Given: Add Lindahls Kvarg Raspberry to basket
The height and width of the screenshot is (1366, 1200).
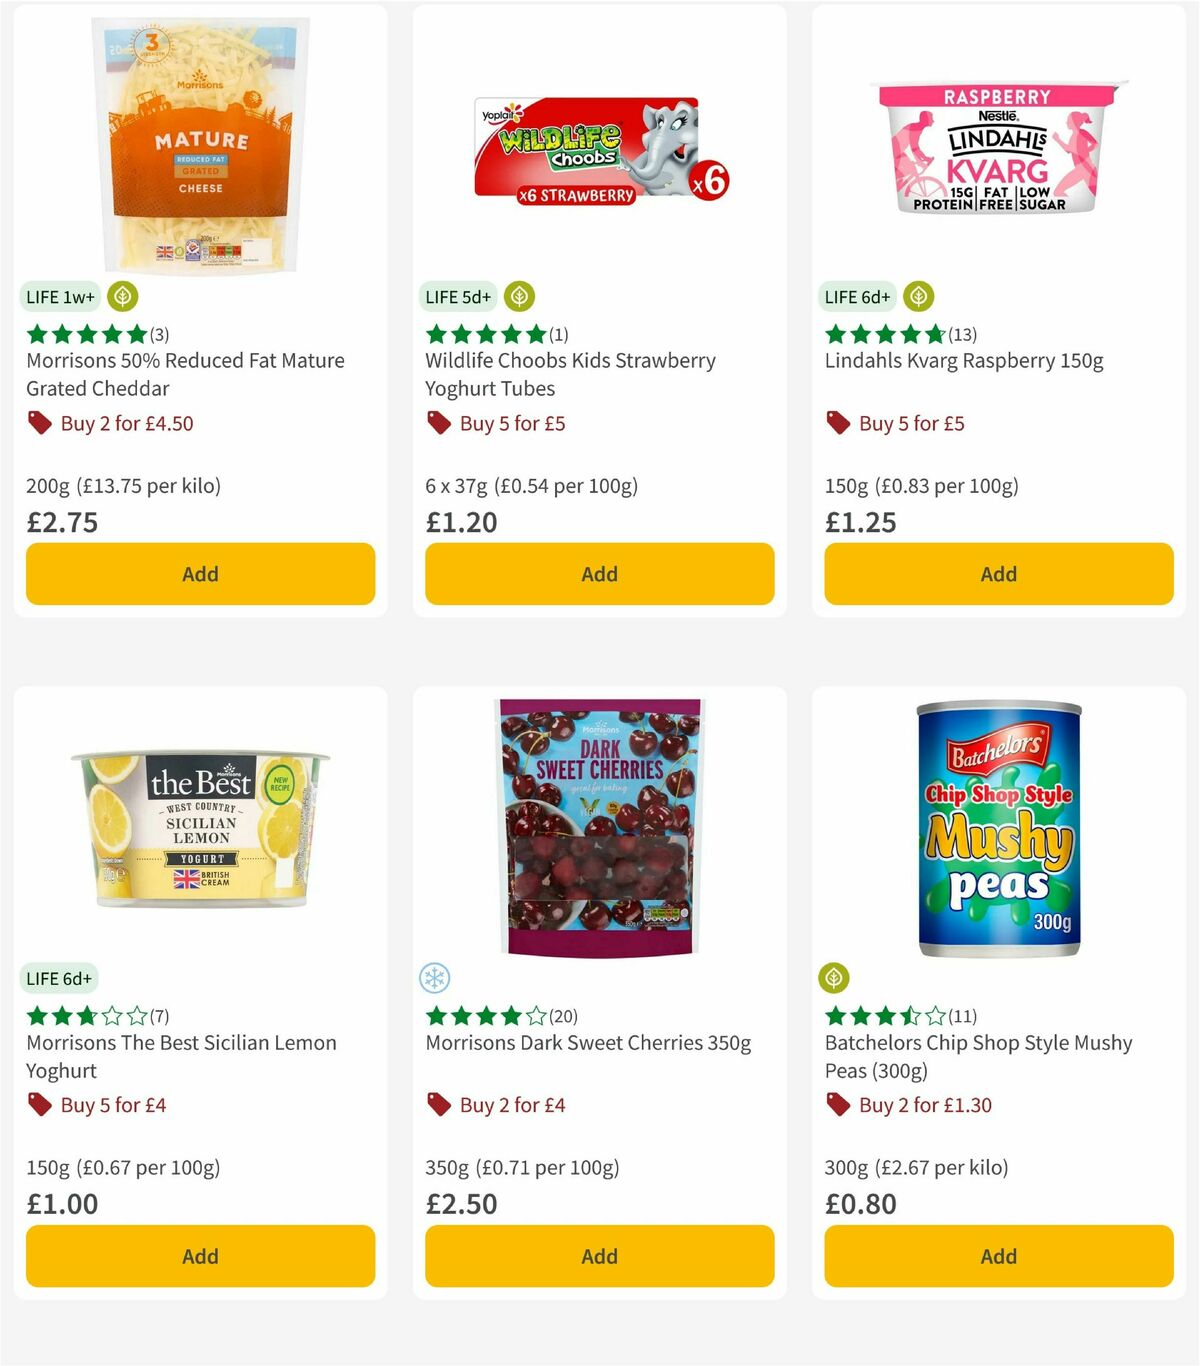Looking at the screenshot, I should pyautogui.click(x=998, y=574).
